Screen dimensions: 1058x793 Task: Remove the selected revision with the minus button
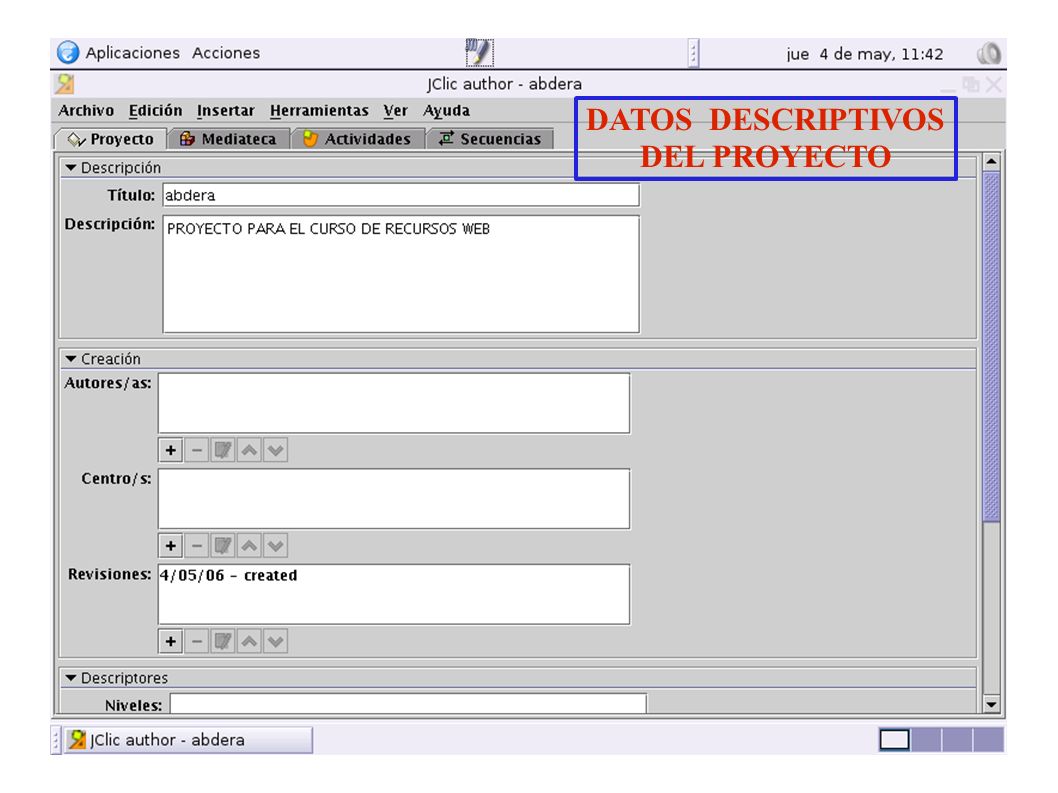(x=197, y=641)
